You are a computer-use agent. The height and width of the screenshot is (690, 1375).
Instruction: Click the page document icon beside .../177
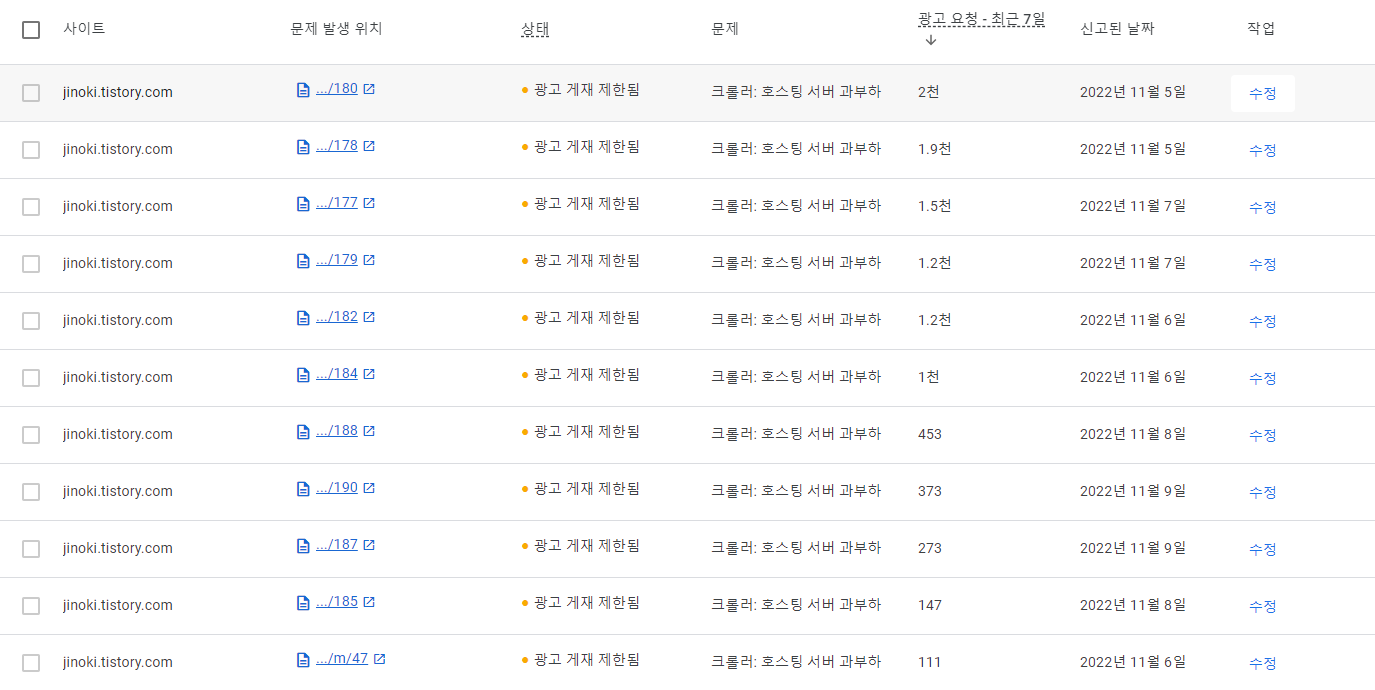[x=303, y=204]
